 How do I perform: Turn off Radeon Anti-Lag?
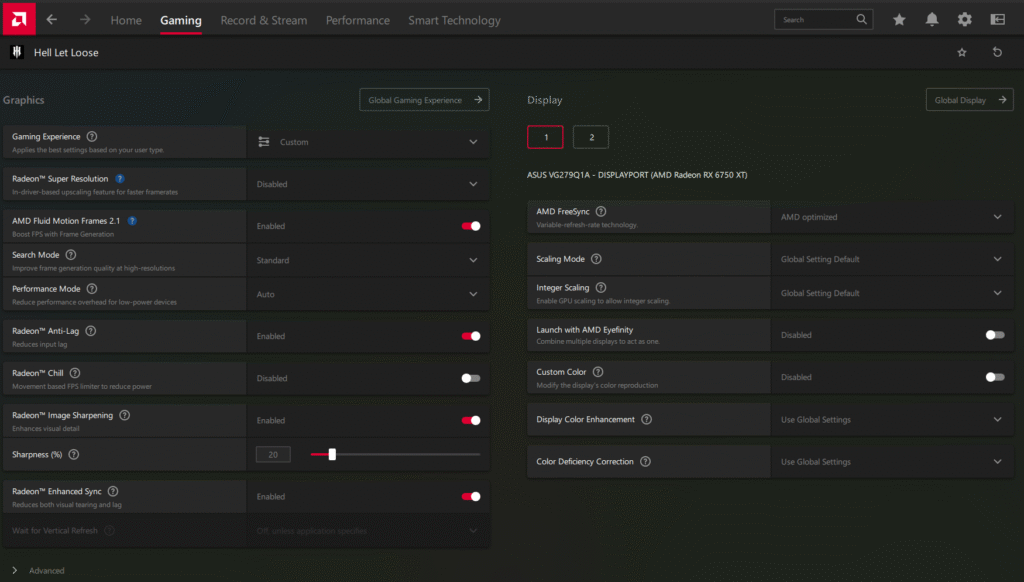click(x=471, y=336)
